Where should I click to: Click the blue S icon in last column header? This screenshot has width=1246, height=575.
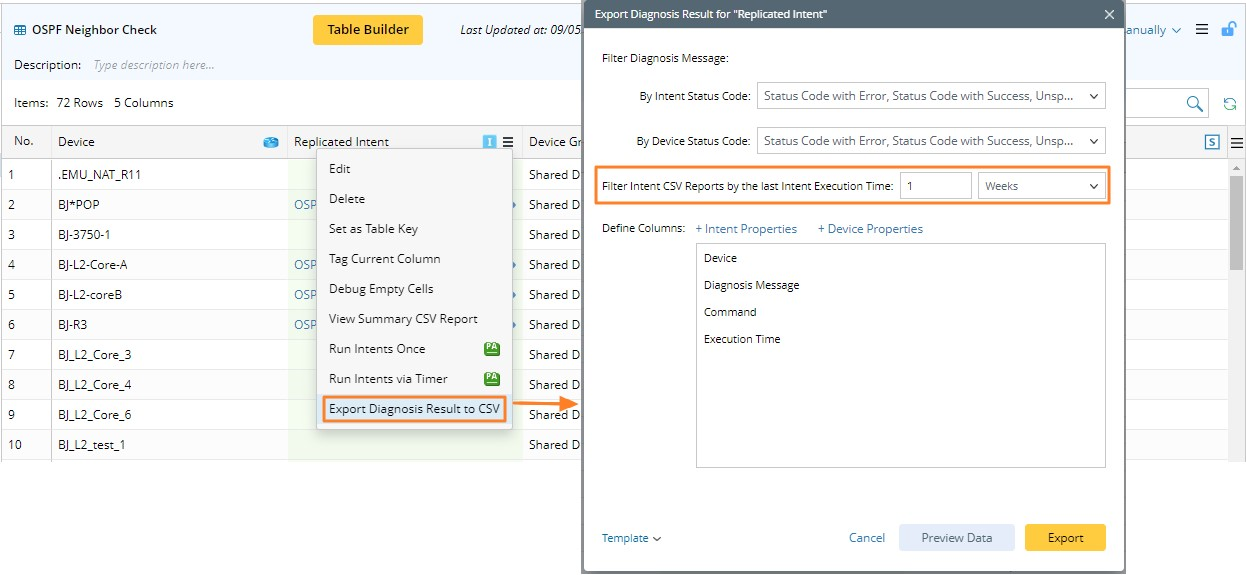pyautogui.click(x=1212, y=142)
